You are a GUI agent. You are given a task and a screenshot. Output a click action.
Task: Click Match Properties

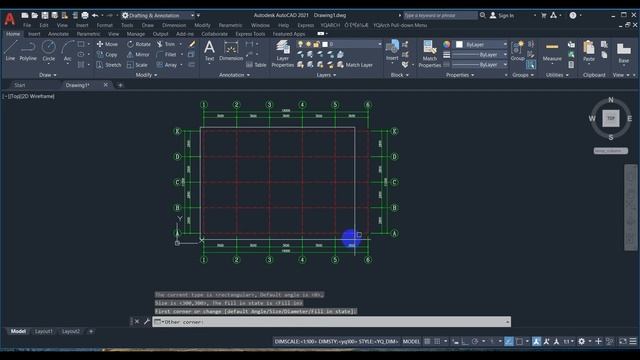[429, 53]
